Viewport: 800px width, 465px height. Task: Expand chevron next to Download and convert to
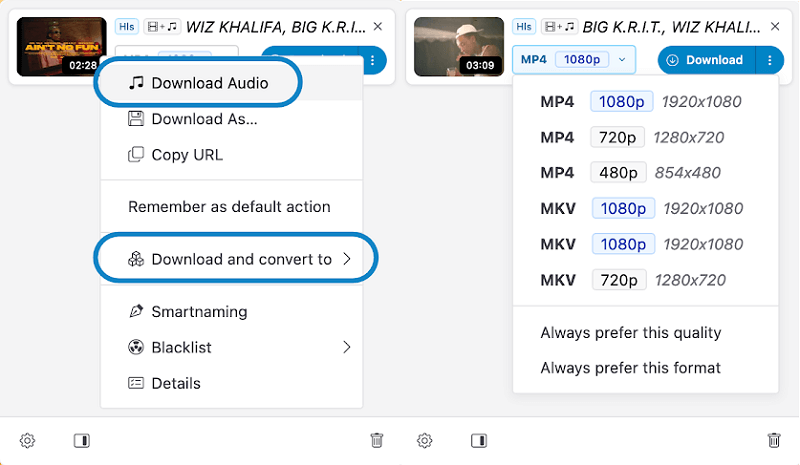(347, 259)
